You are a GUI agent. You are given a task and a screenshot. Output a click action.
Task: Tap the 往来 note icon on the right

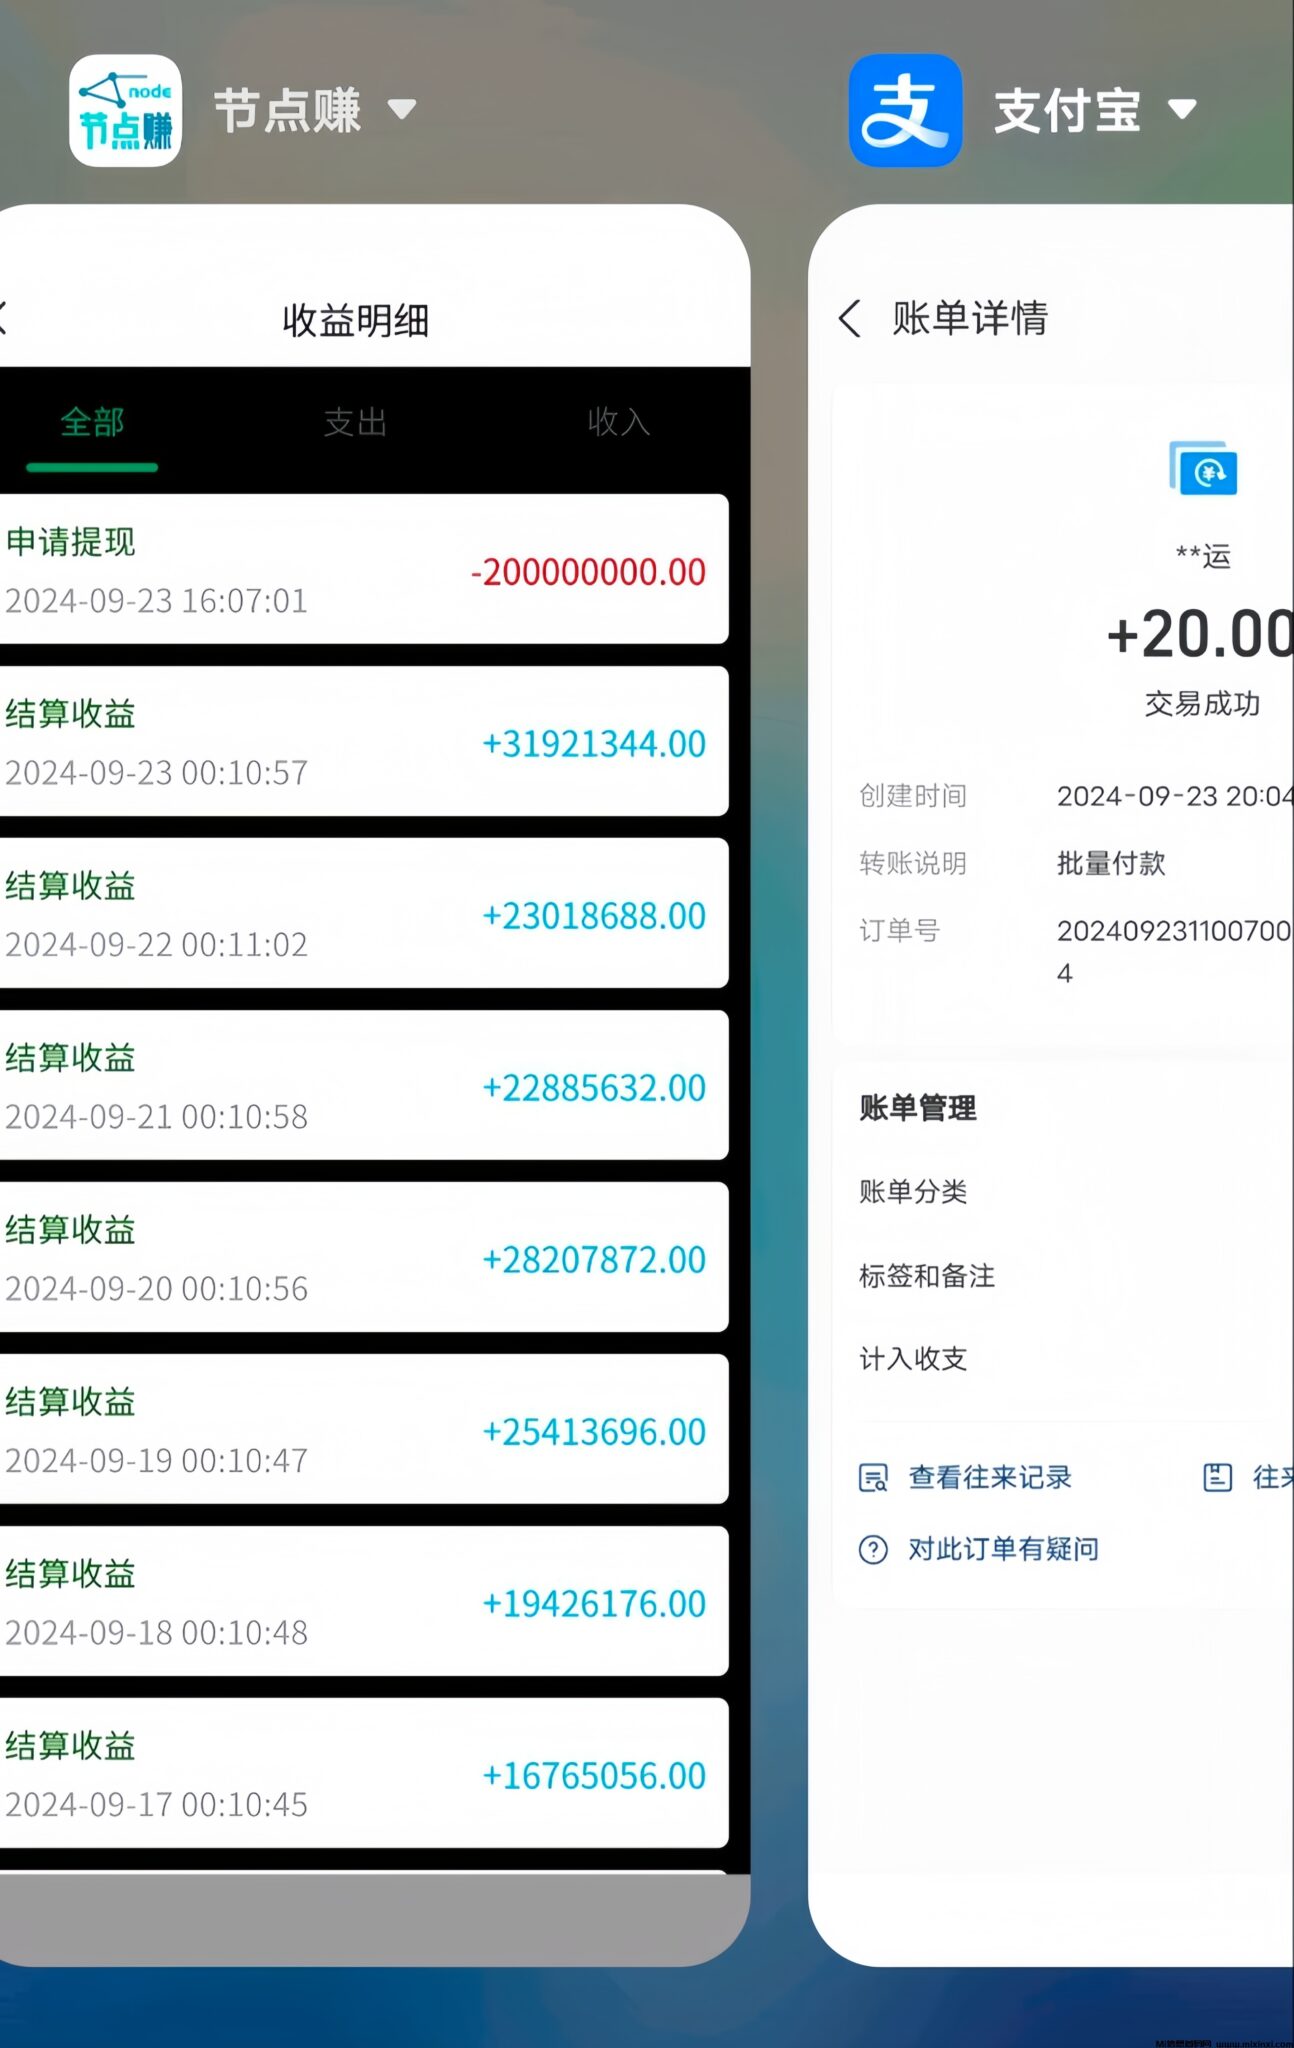pyautogui.click(x=1217, y=1477)
